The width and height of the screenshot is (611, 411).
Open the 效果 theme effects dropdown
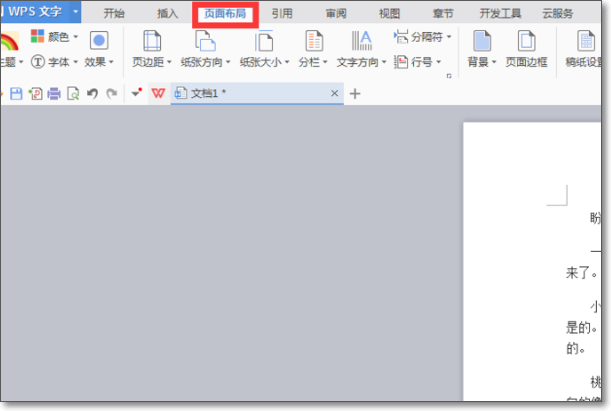pos(99,62)
